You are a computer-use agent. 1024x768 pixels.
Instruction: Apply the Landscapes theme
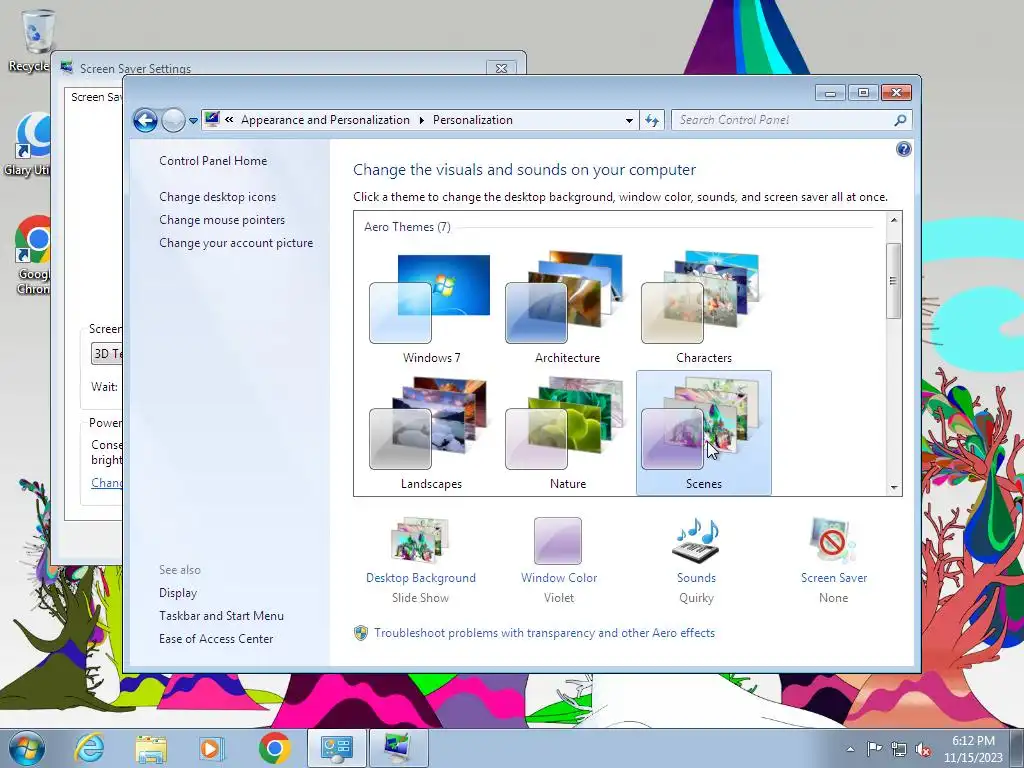click(430, 433)
